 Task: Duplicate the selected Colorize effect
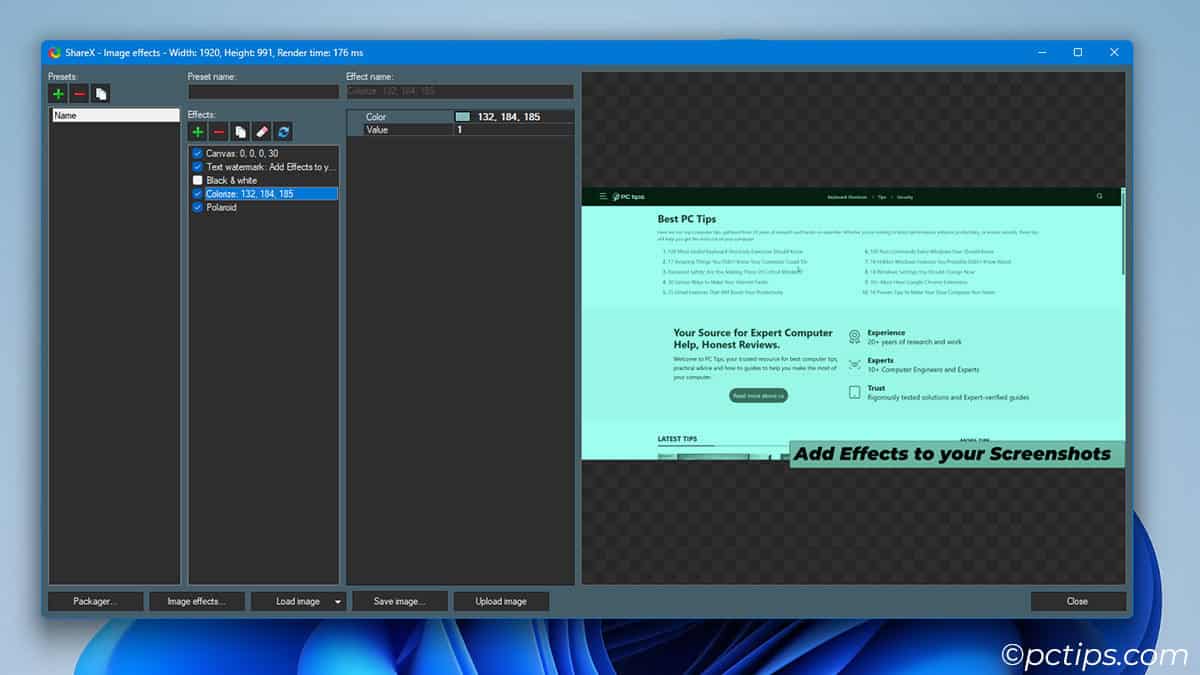pos(238,131)
